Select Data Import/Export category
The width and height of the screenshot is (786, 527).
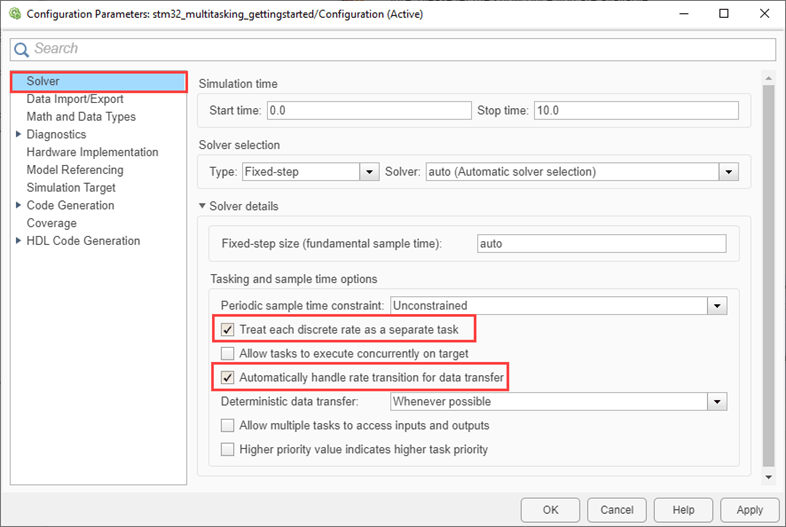[x=75, y=99]
